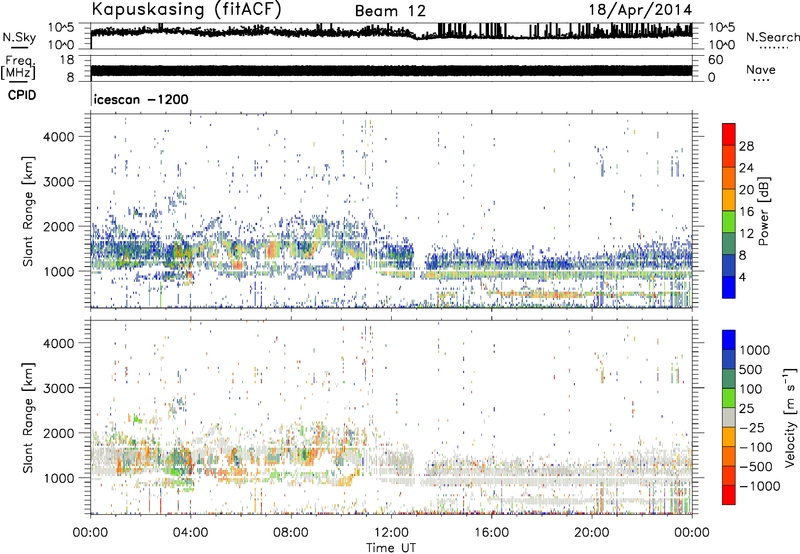This screenshot has width=800, height=554.
Task: Click the '20' label on the Power color bar
Action: 746,190
